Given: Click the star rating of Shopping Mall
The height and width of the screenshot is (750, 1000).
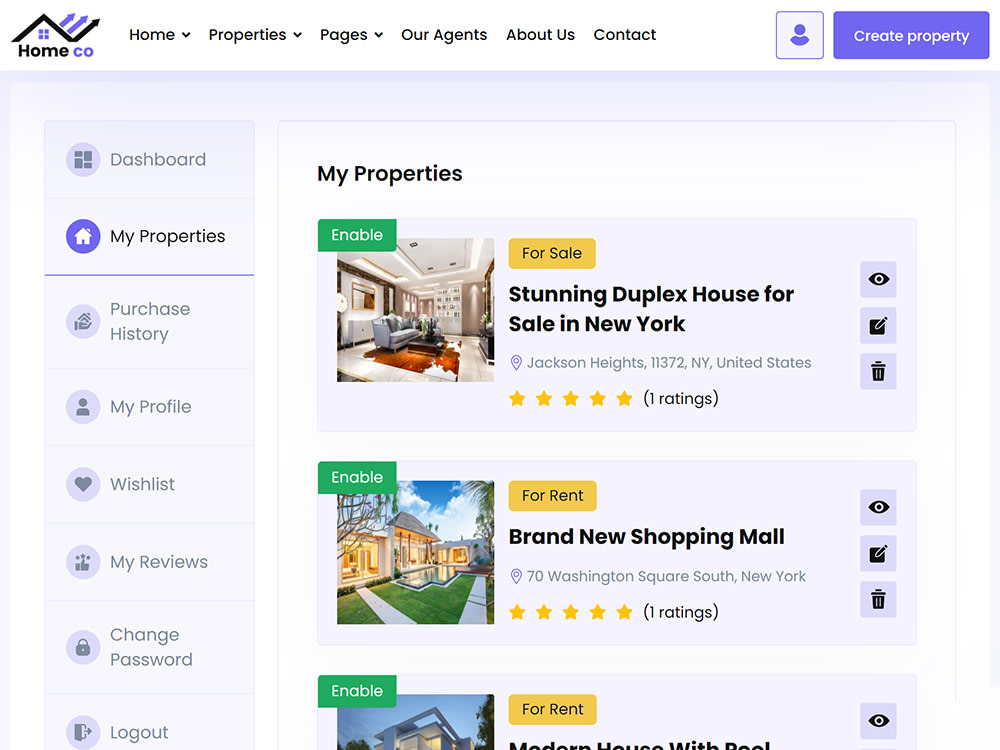Looking at the screenshot, I should click(571, 612).
